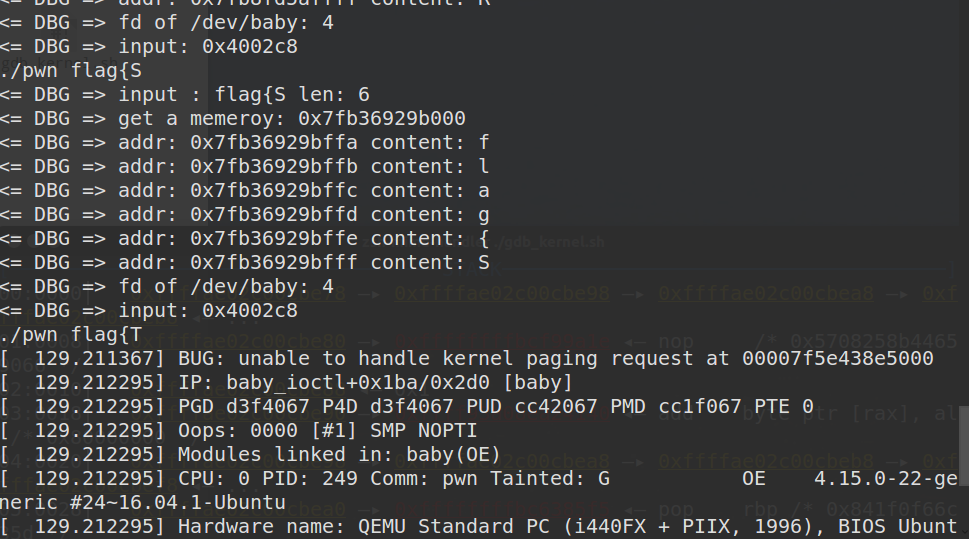
Task: Click the last 'fd of /dev/baby: 4' line
Action: pyautogui.click(x=167, y=287)
